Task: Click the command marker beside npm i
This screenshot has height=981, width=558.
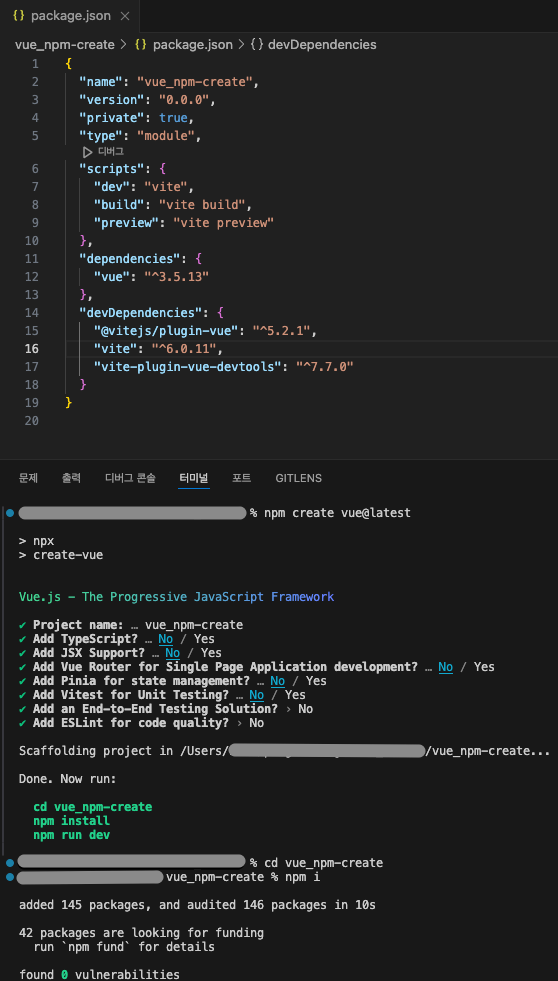Action: (x=9, y=877)
